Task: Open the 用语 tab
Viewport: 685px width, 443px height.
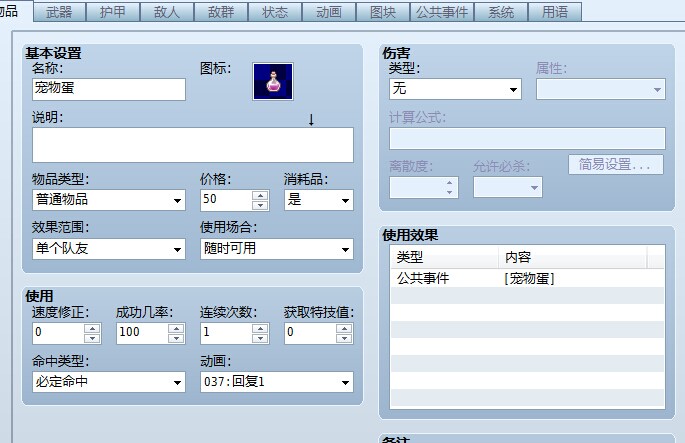Action: (x=555, y=12)
